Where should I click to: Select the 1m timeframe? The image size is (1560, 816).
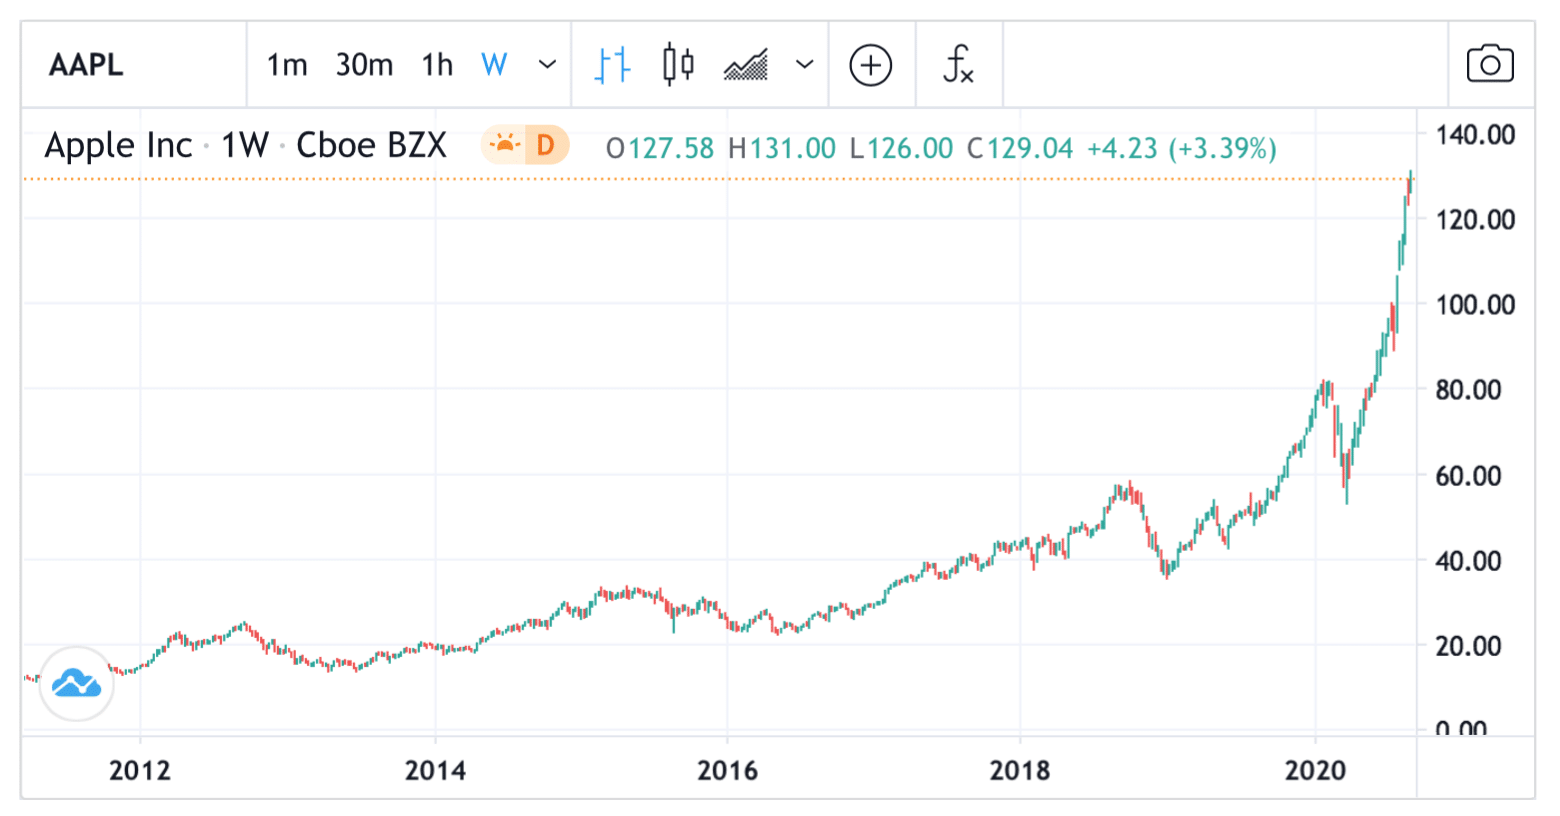pos(286,63)
